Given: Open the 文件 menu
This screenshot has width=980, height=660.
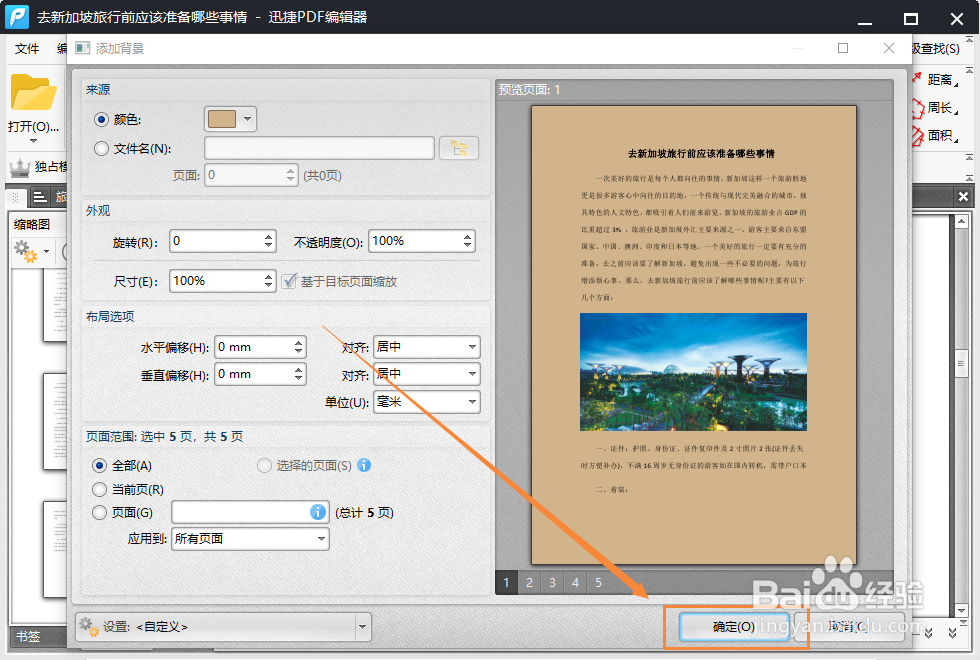Looking at the screenshot, I should point(27,47).
